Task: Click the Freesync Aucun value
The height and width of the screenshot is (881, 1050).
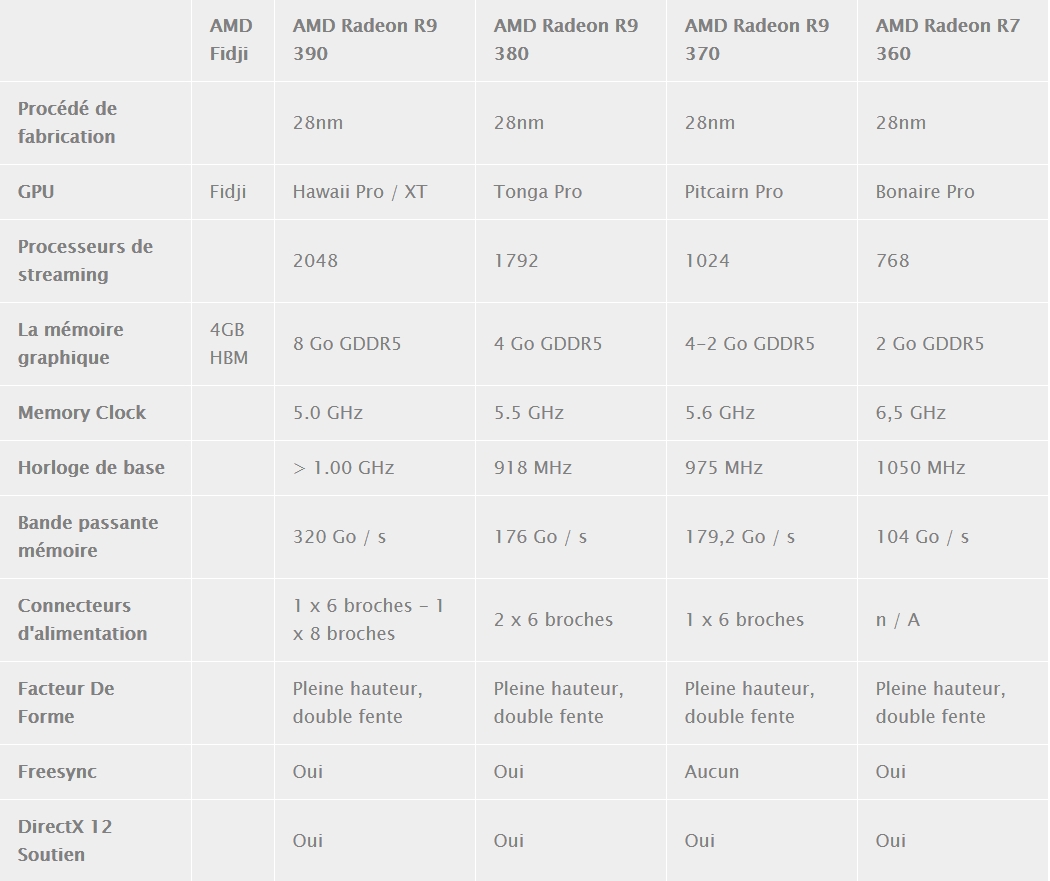Action: pos(712,771)
